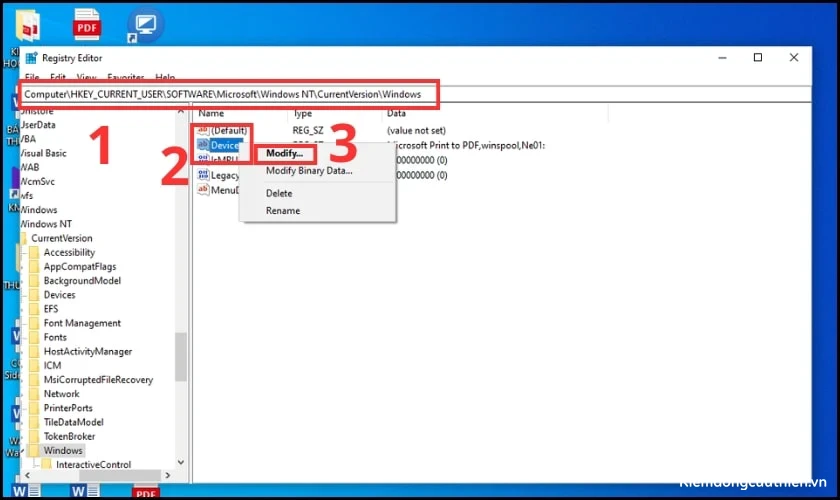Screen dimensions: 840x500
Task: Open the monitor shortcut desktop icon
Action: tap(145, 25)
